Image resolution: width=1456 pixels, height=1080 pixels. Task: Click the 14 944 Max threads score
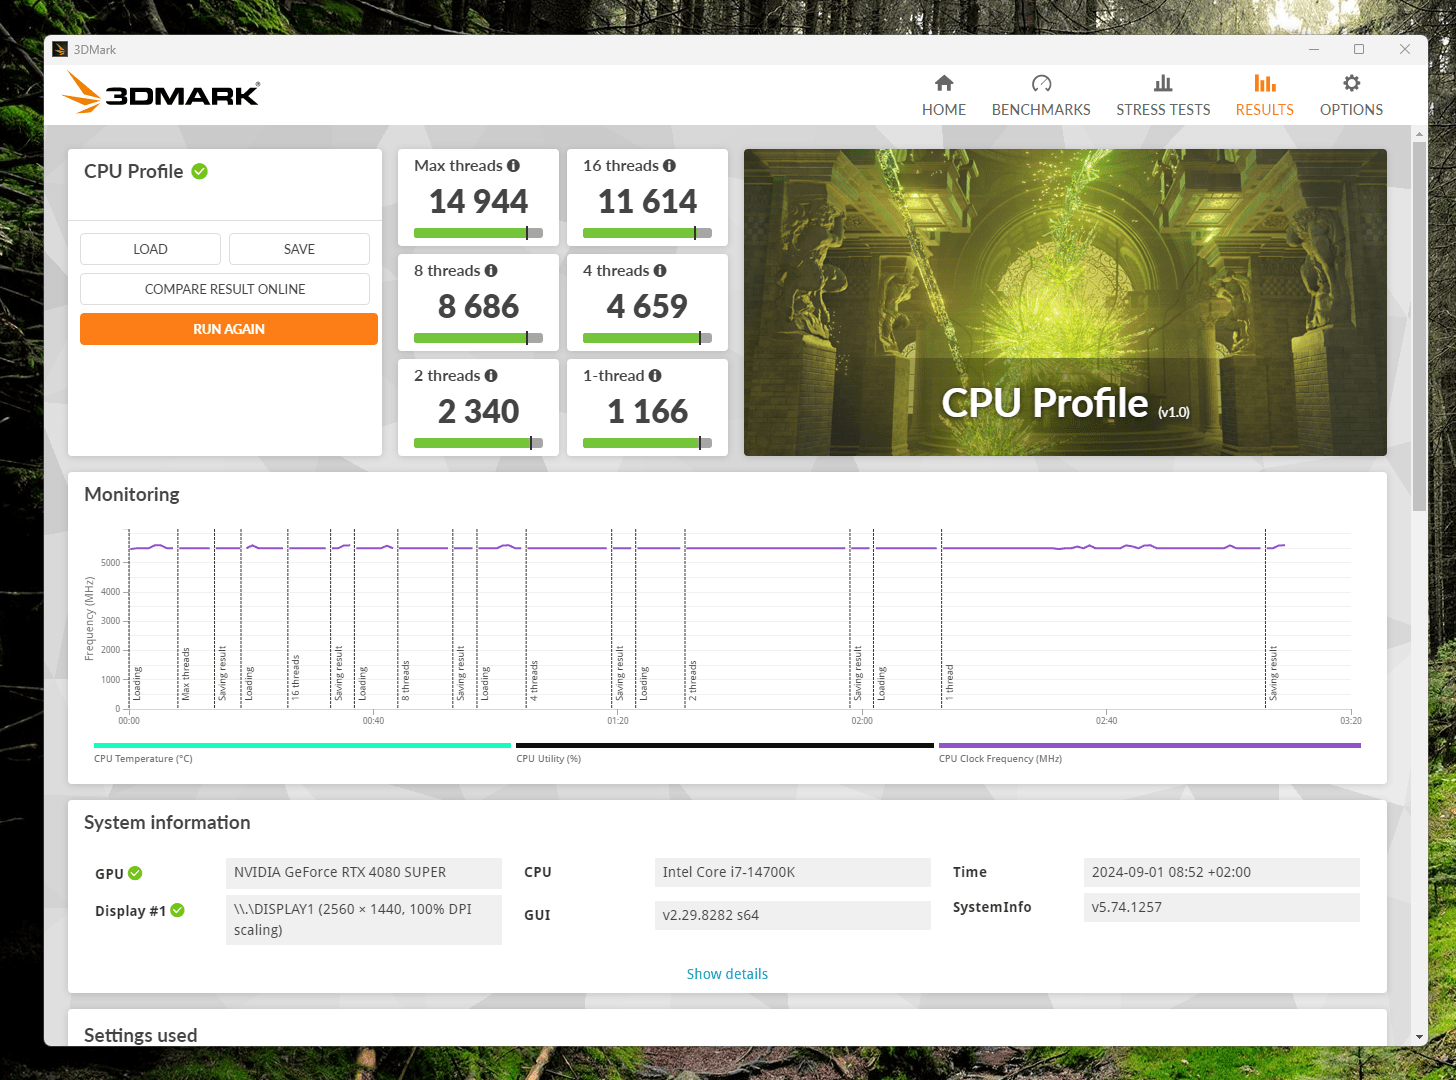point(478,202)
